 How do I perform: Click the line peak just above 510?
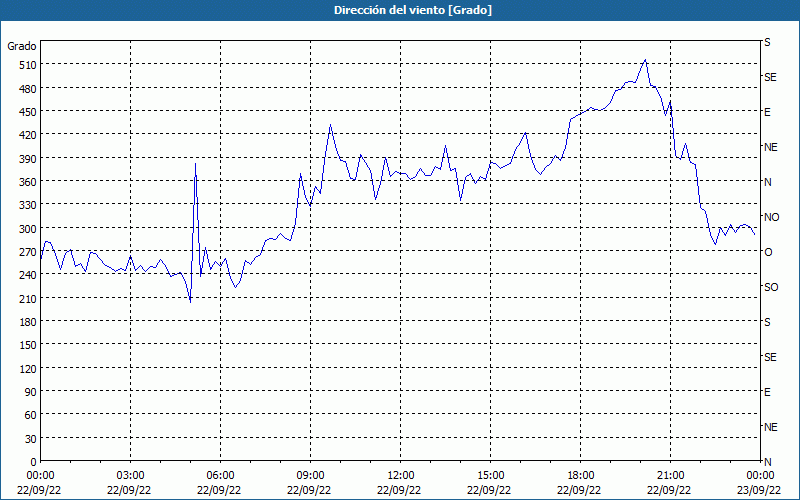tap(645, 60)
